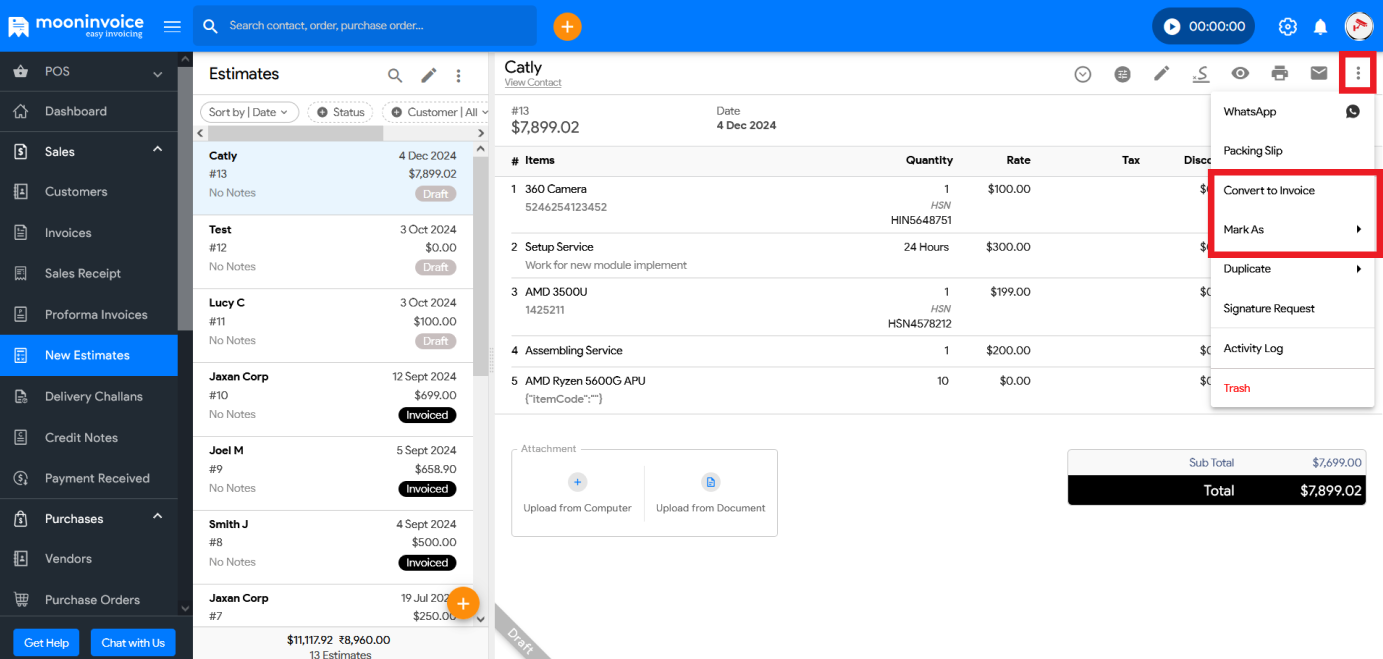Viewport: 1383px width, 659px height.
Task: Click the Chat with Us button
Action: click(x=133, y=643)
